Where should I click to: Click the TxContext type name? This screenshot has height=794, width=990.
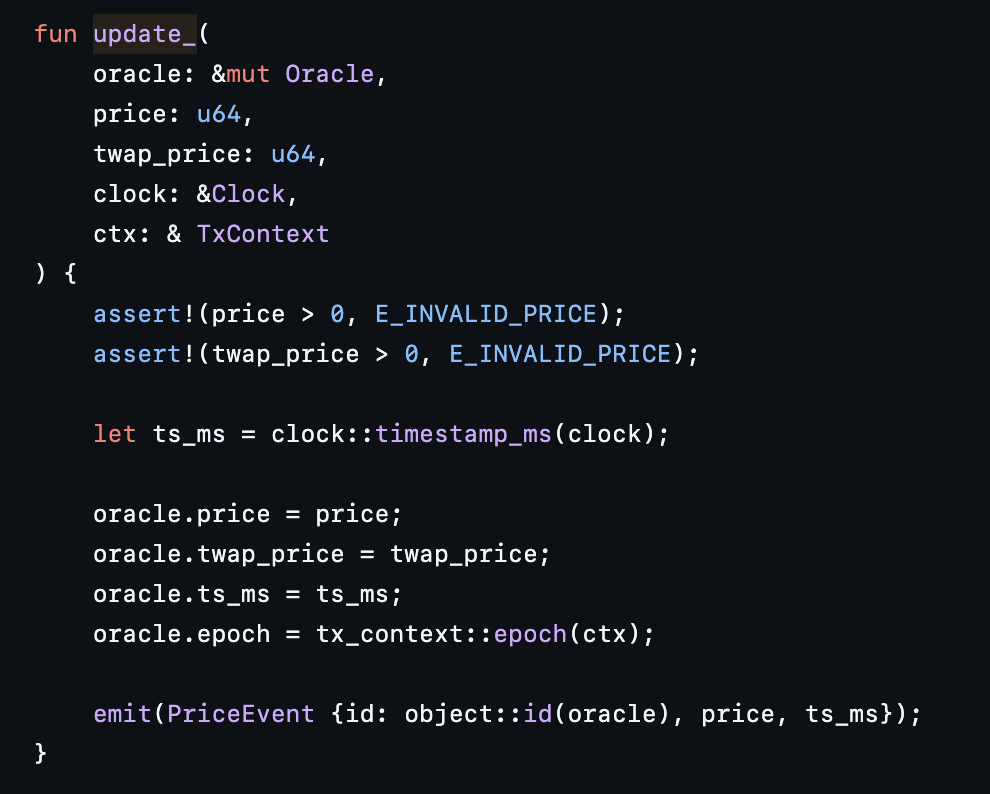tap(263, 234)
